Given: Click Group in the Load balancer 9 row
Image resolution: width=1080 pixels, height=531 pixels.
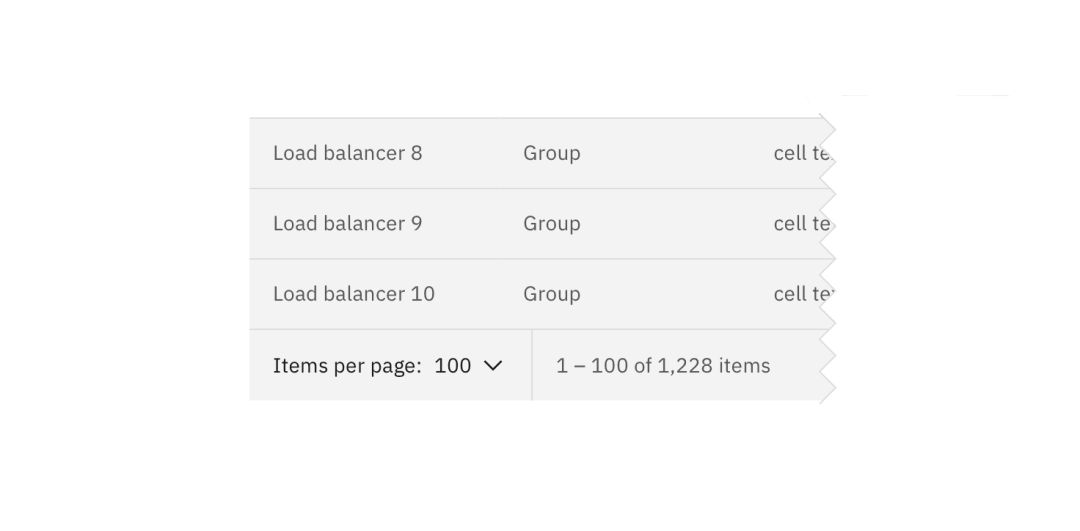Looking at the screenshot, I should (x=551, y=223).
